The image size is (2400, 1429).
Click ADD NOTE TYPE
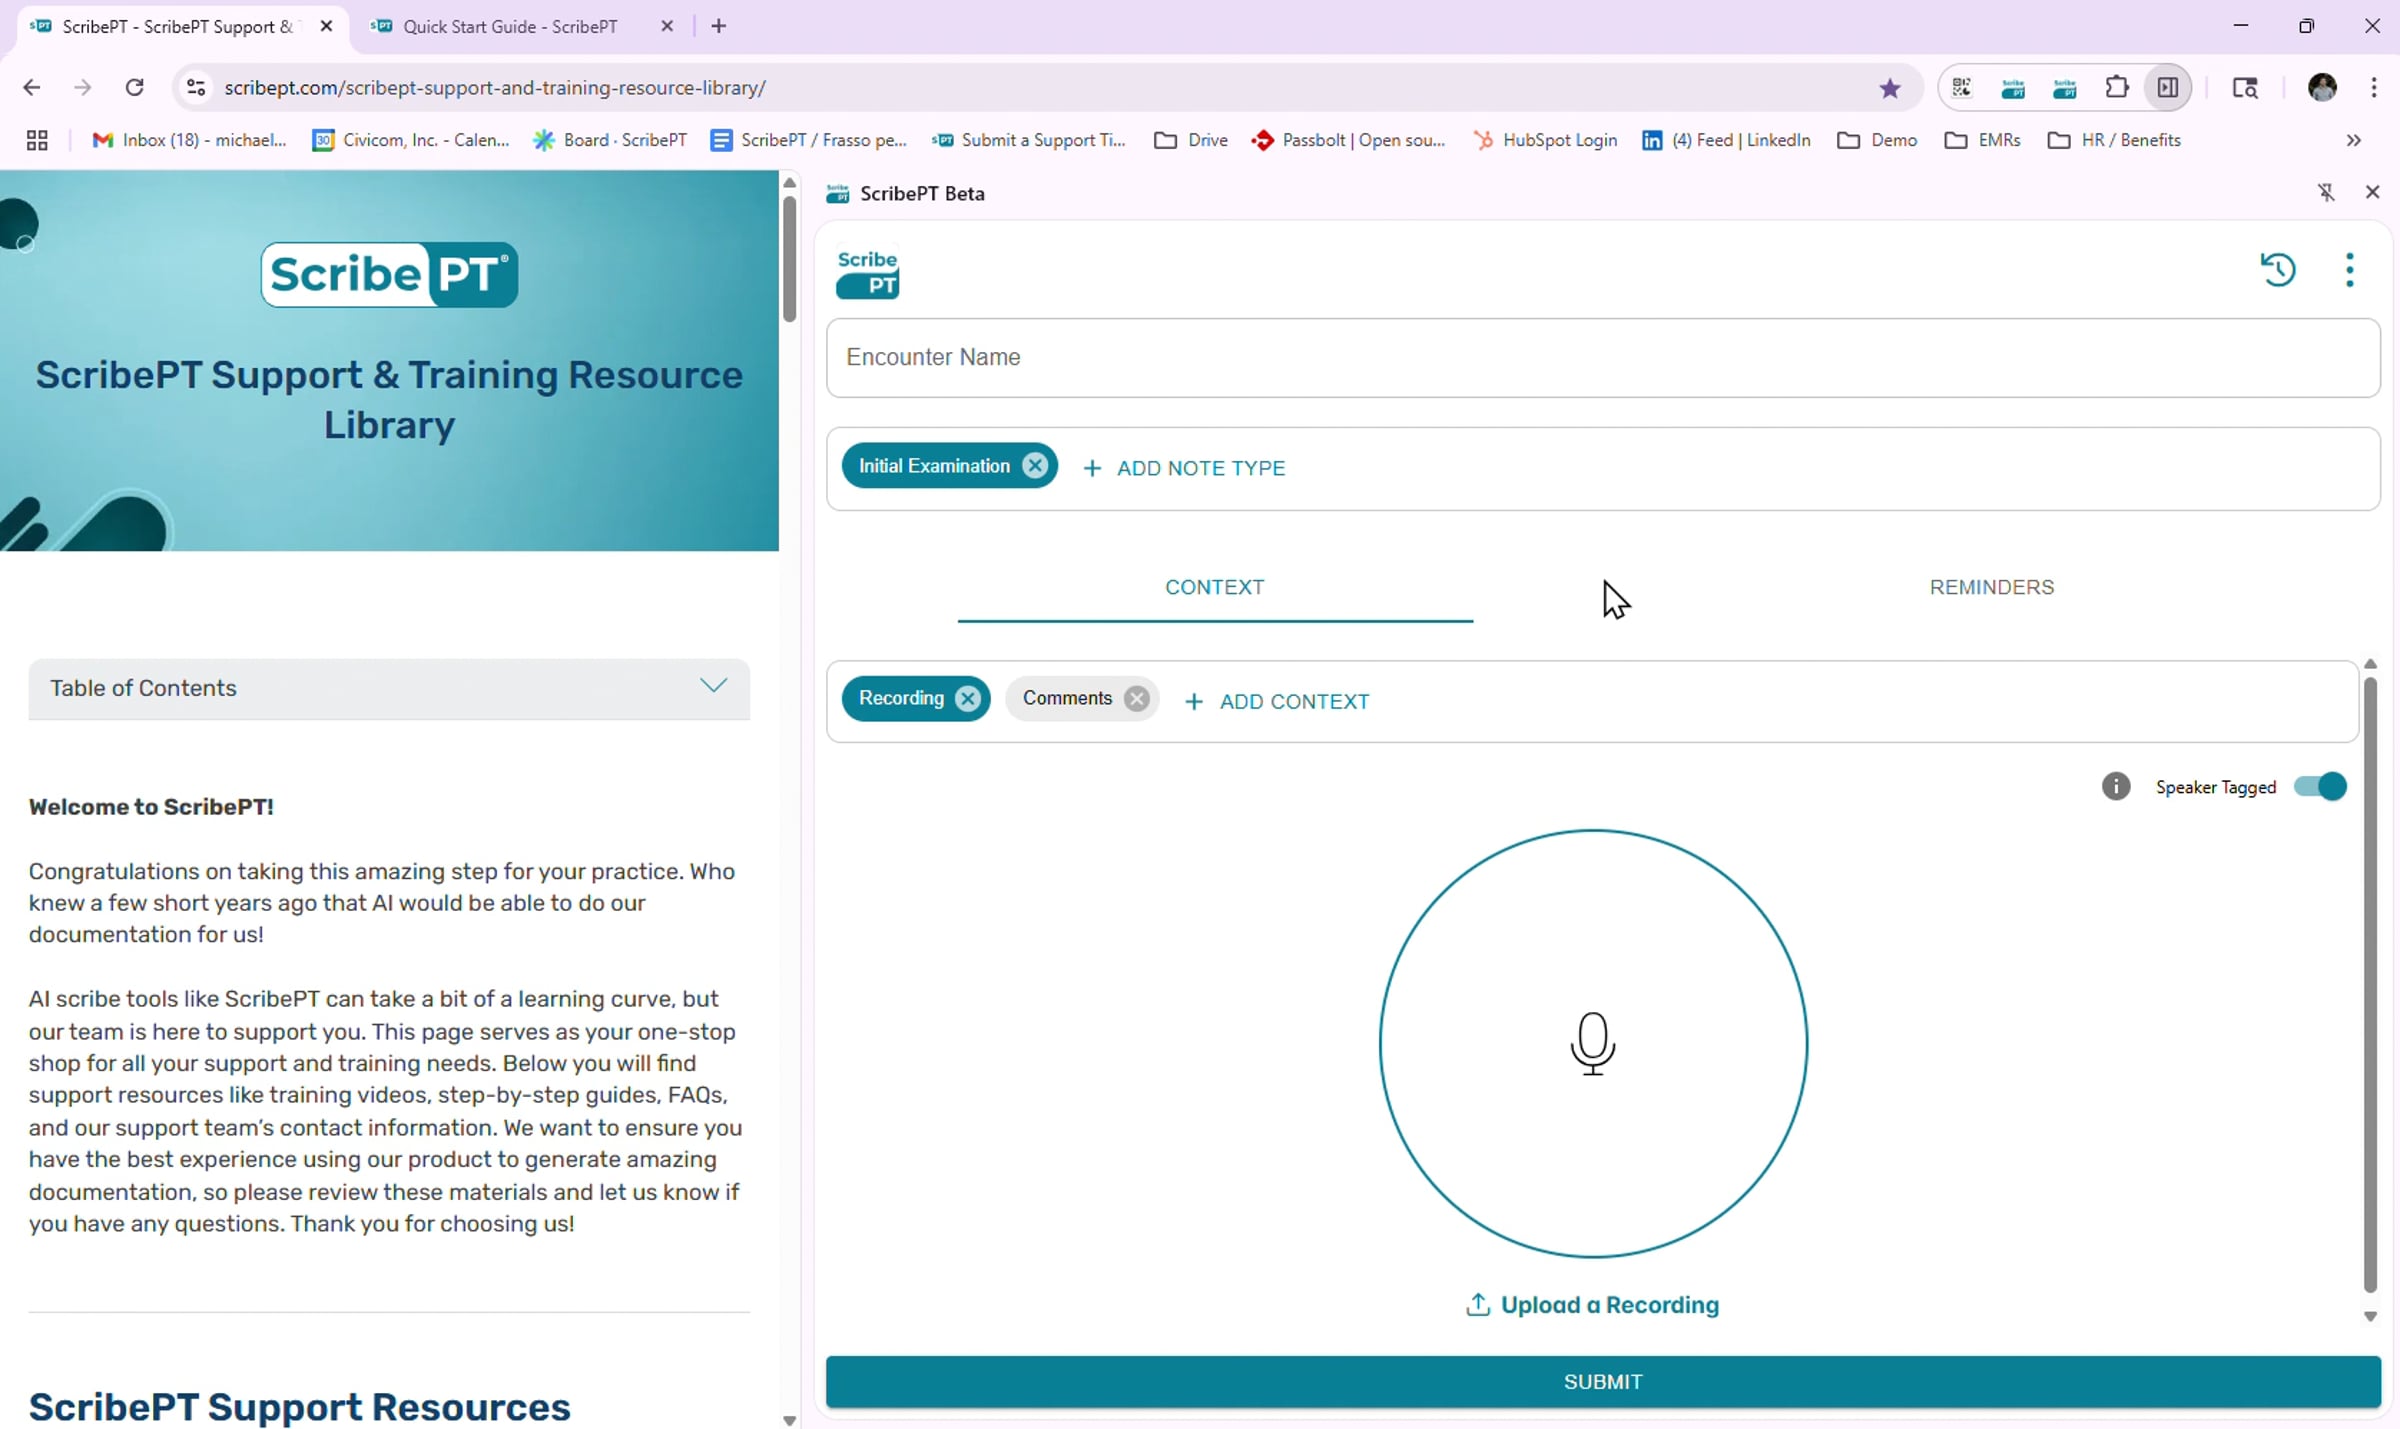point(1184,468)
